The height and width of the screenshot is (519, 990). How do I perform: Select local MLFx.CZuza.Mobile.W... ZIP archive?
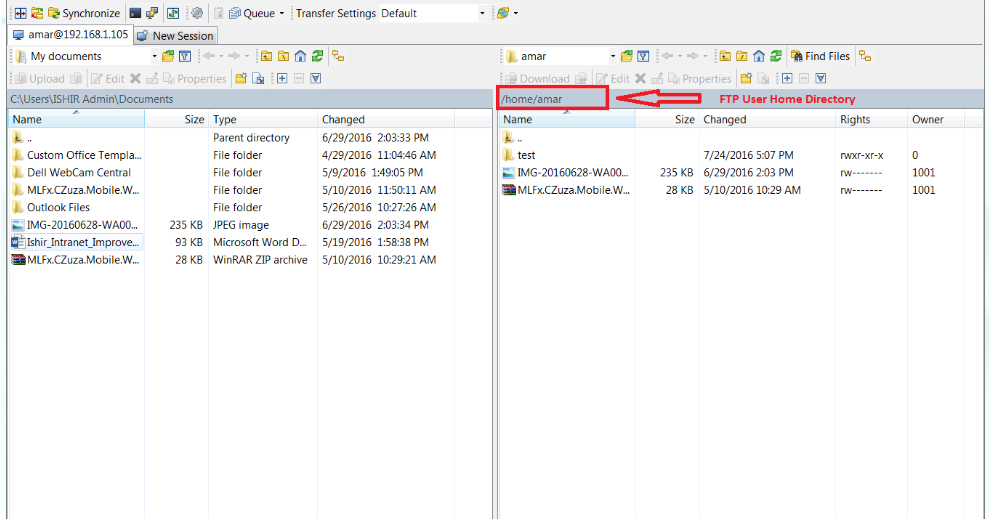point(76,260)
